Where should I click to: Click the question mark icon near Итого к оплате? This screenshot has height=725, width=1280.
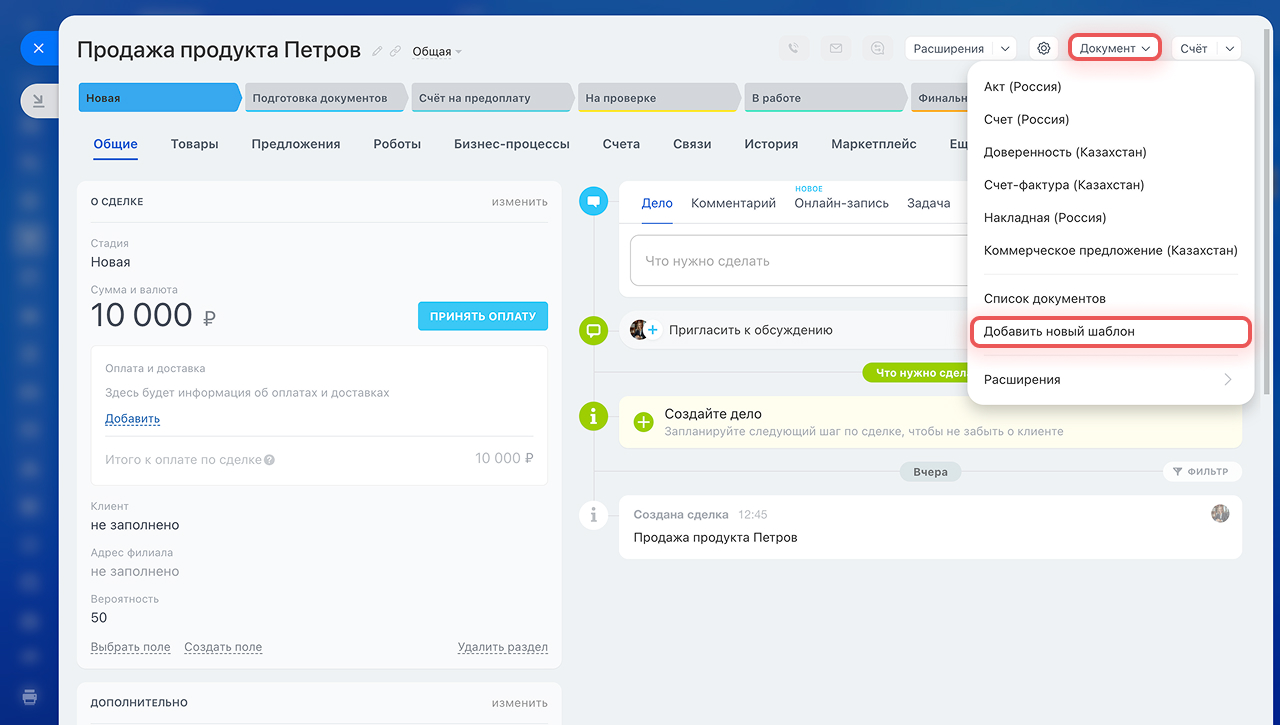pyautogui.click(x=269, y=460)
